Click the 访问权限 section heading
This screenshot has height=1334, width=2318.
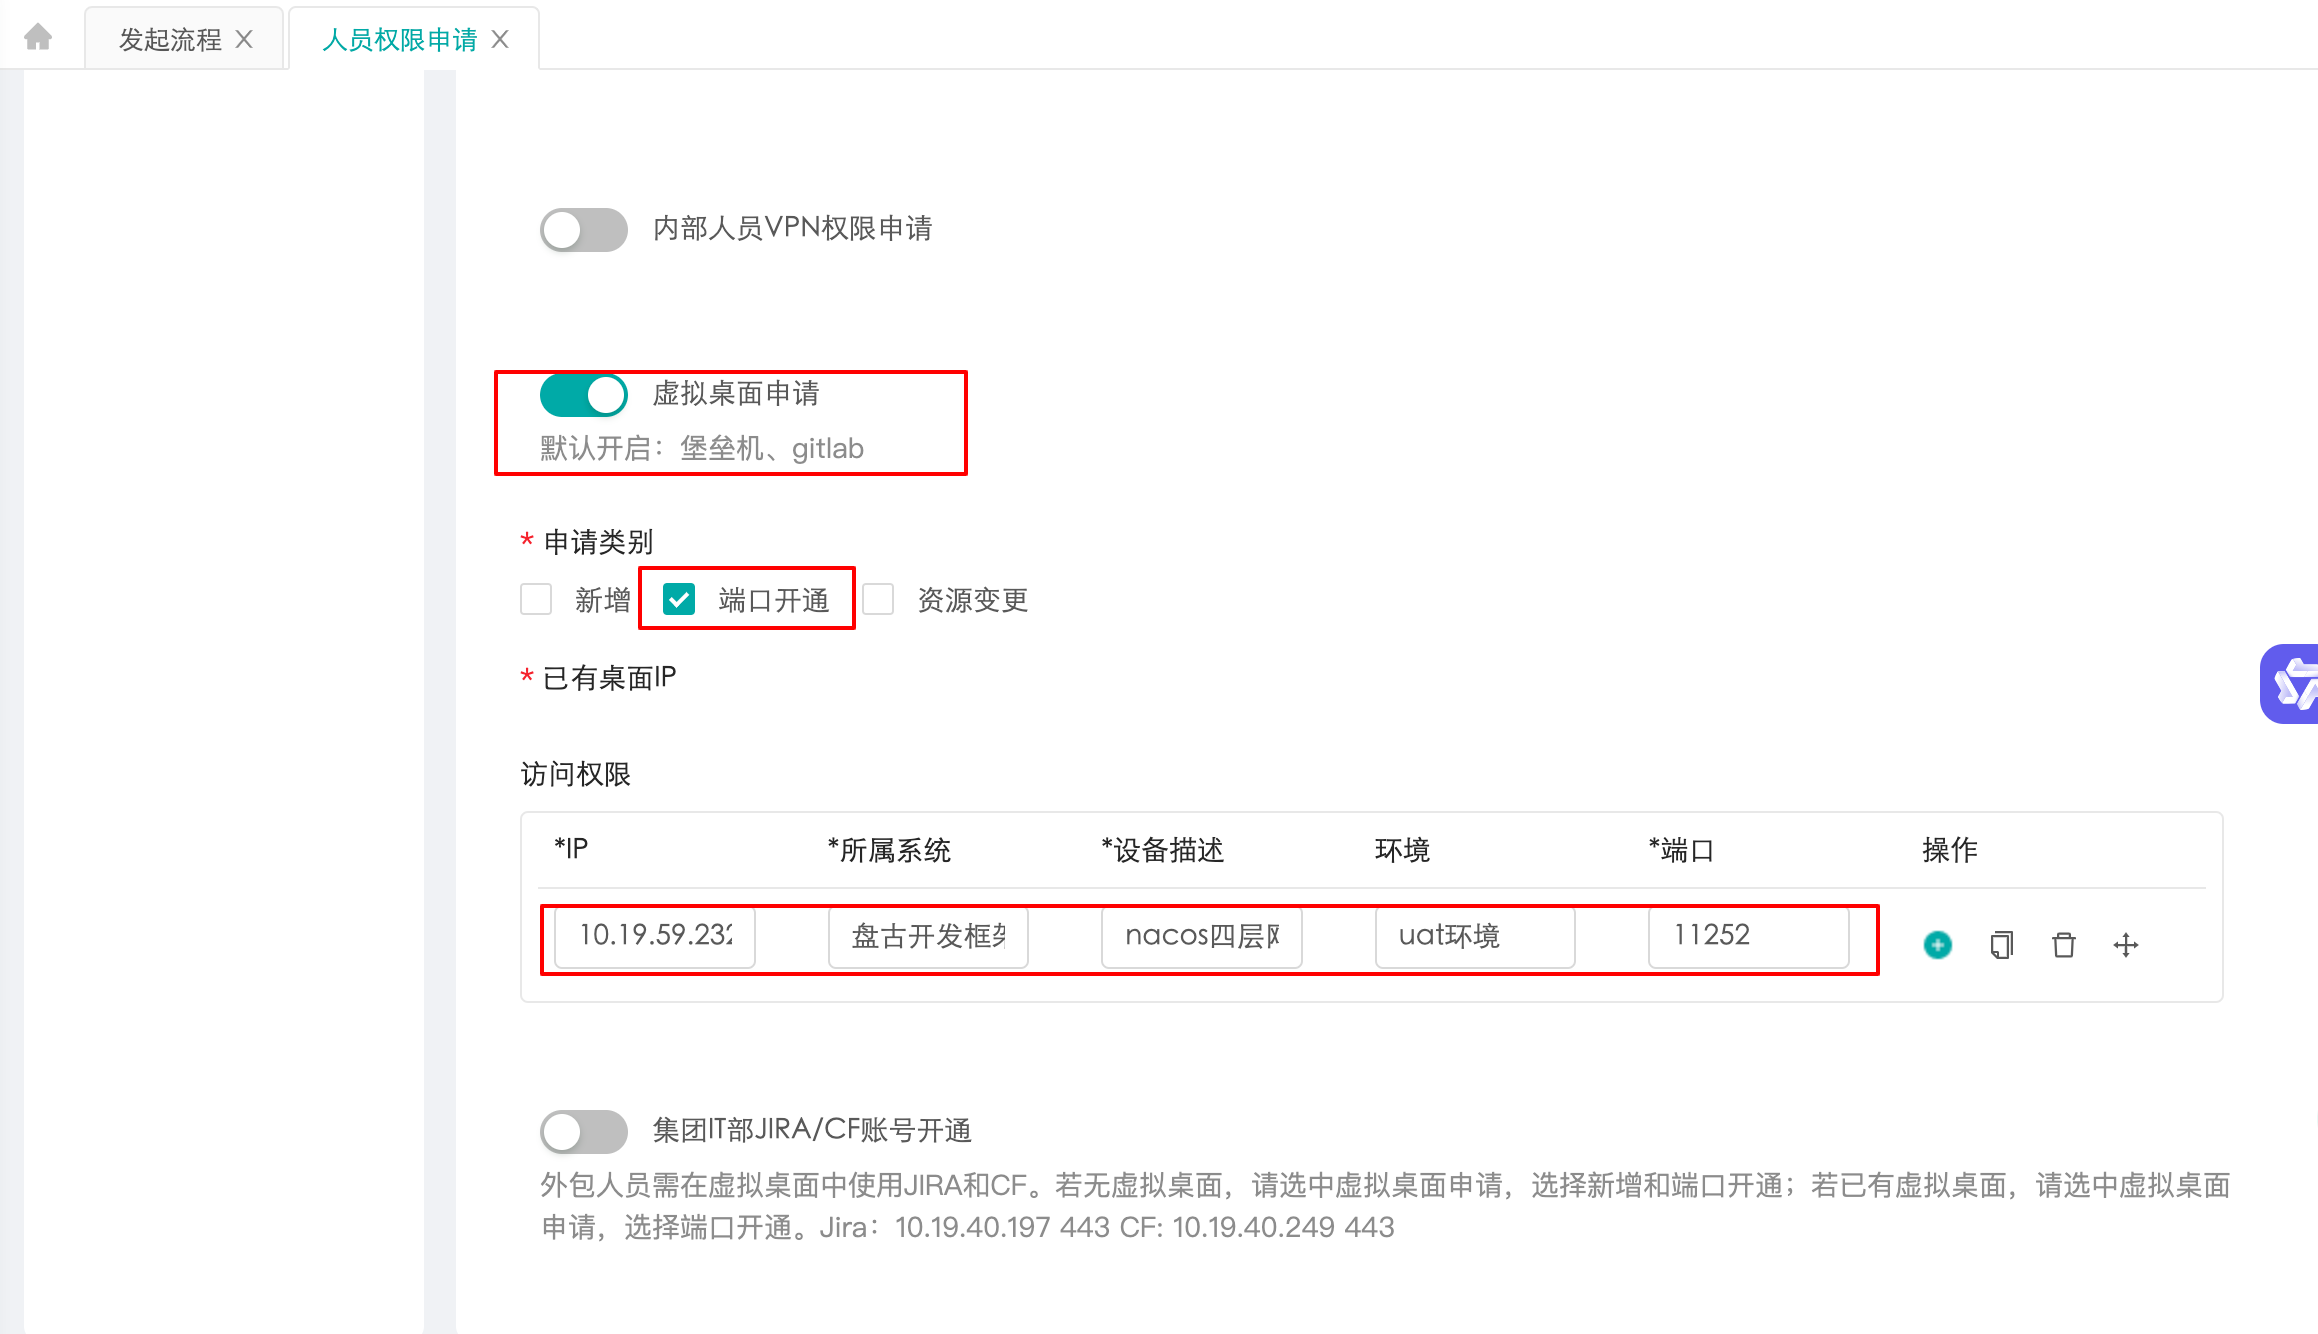point(575,774)
